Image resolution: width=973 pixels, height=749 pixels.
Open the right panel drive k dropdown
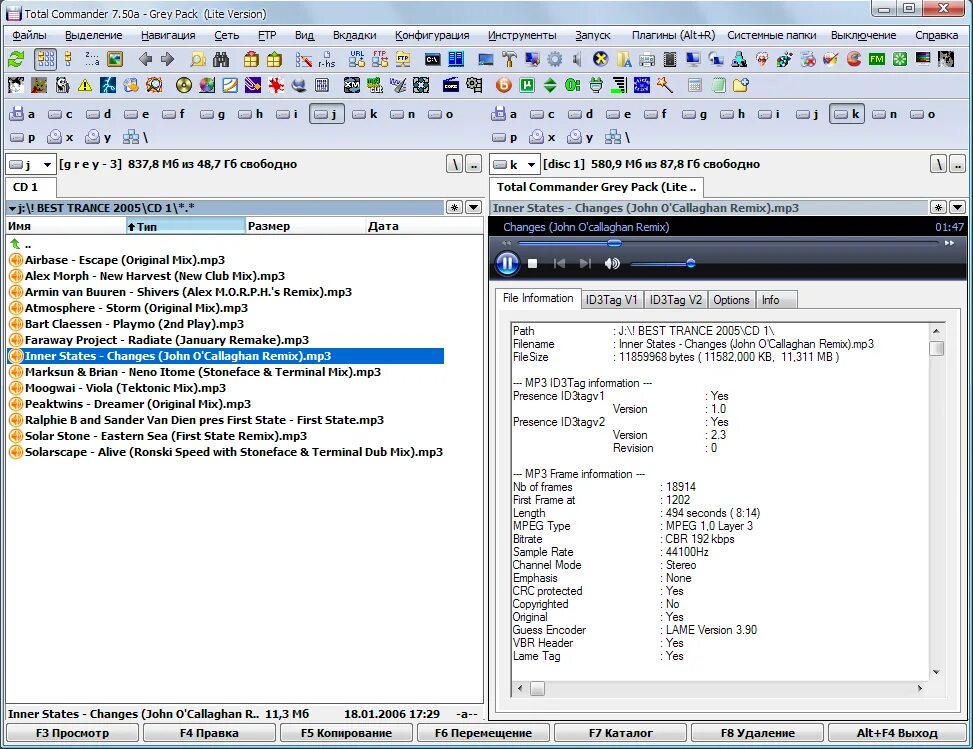tap(531, 164)
